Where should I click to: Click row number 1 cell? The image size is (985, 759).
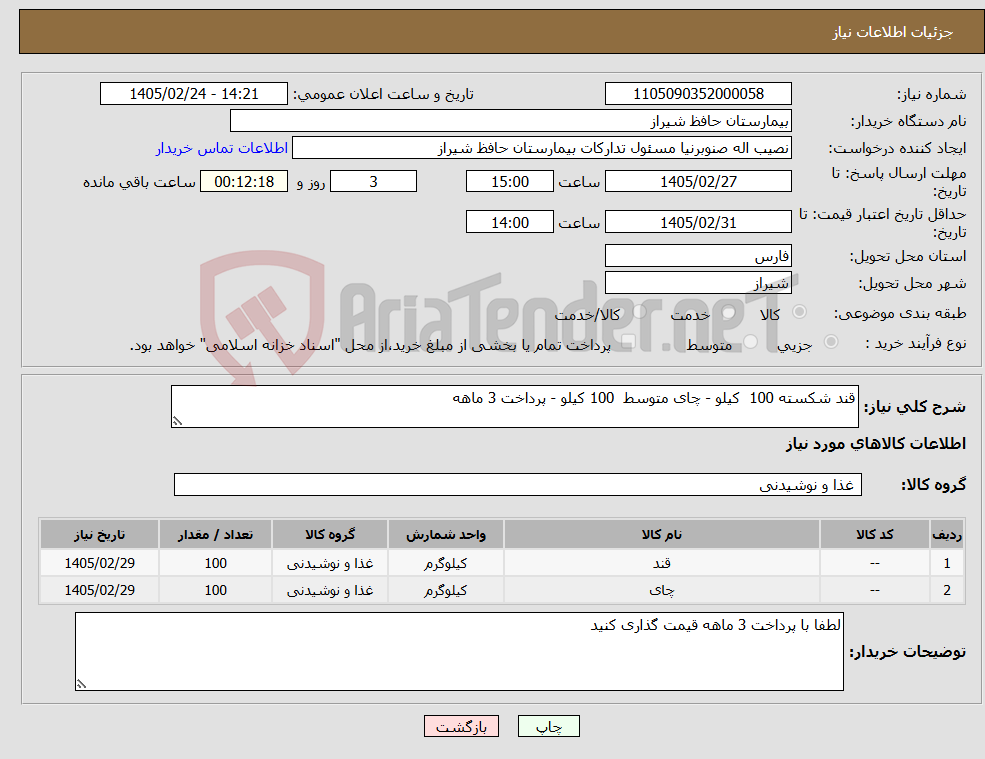(x=947, y=563)
